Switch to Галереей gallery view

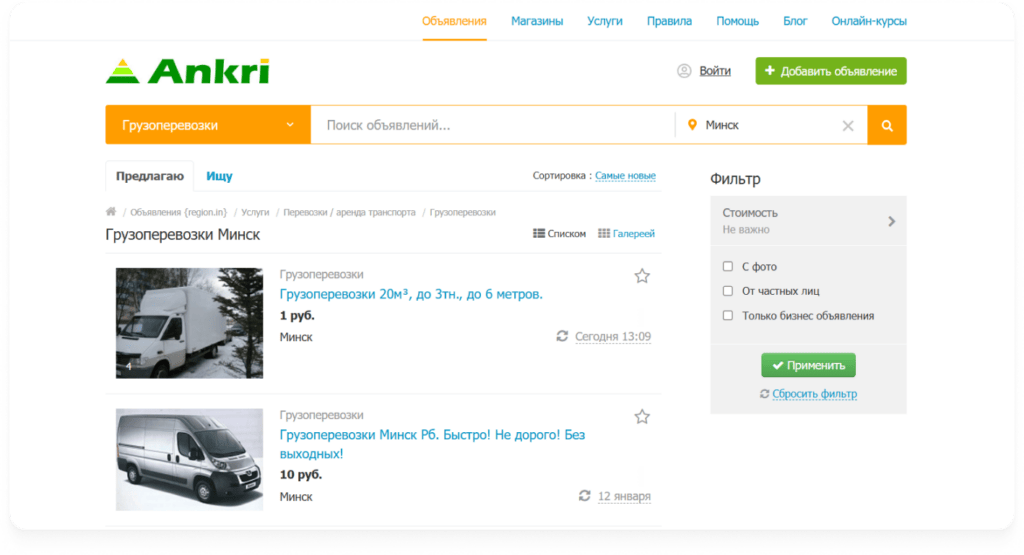click(x=626, y=234)
